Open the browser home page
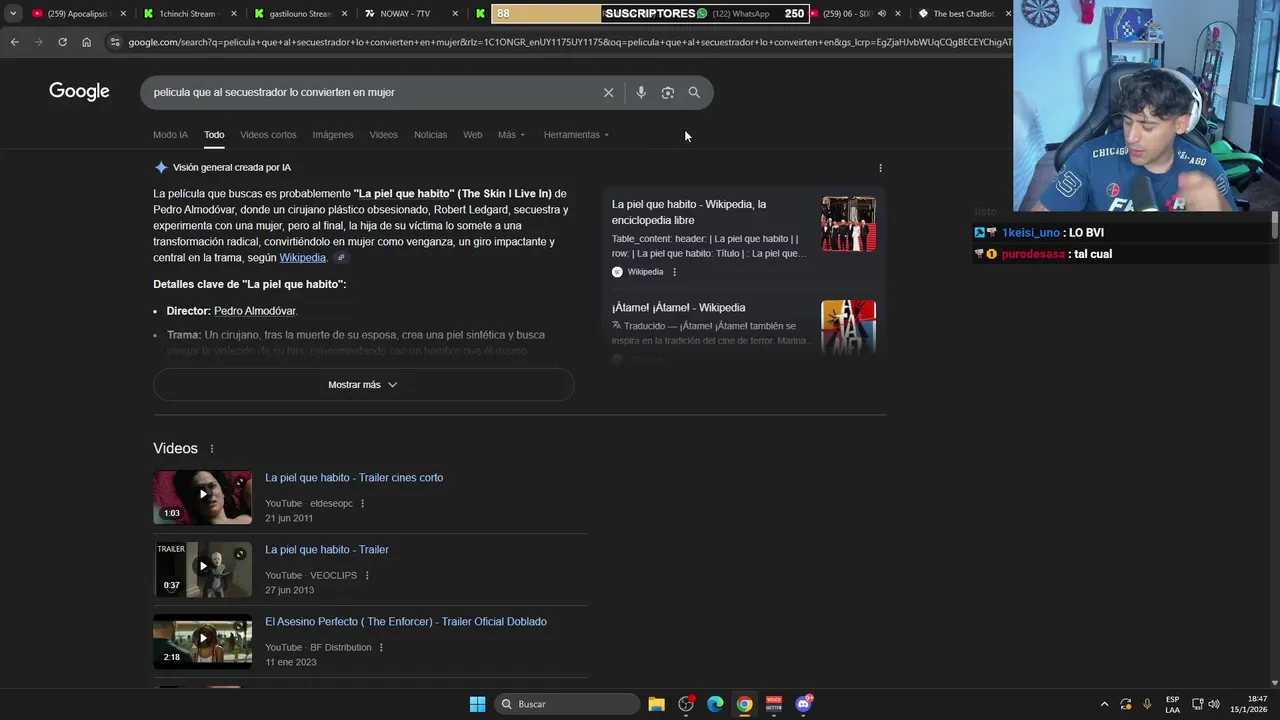The width and height of the screenshot is (1280, 720). tap(87, 42)
